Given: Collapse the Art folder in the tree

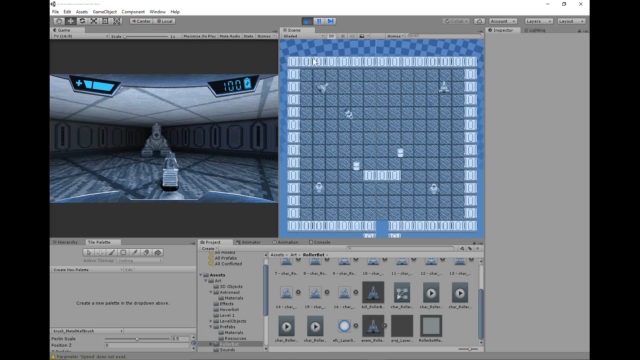Looking at the screenshot, I should pos(206,281).
